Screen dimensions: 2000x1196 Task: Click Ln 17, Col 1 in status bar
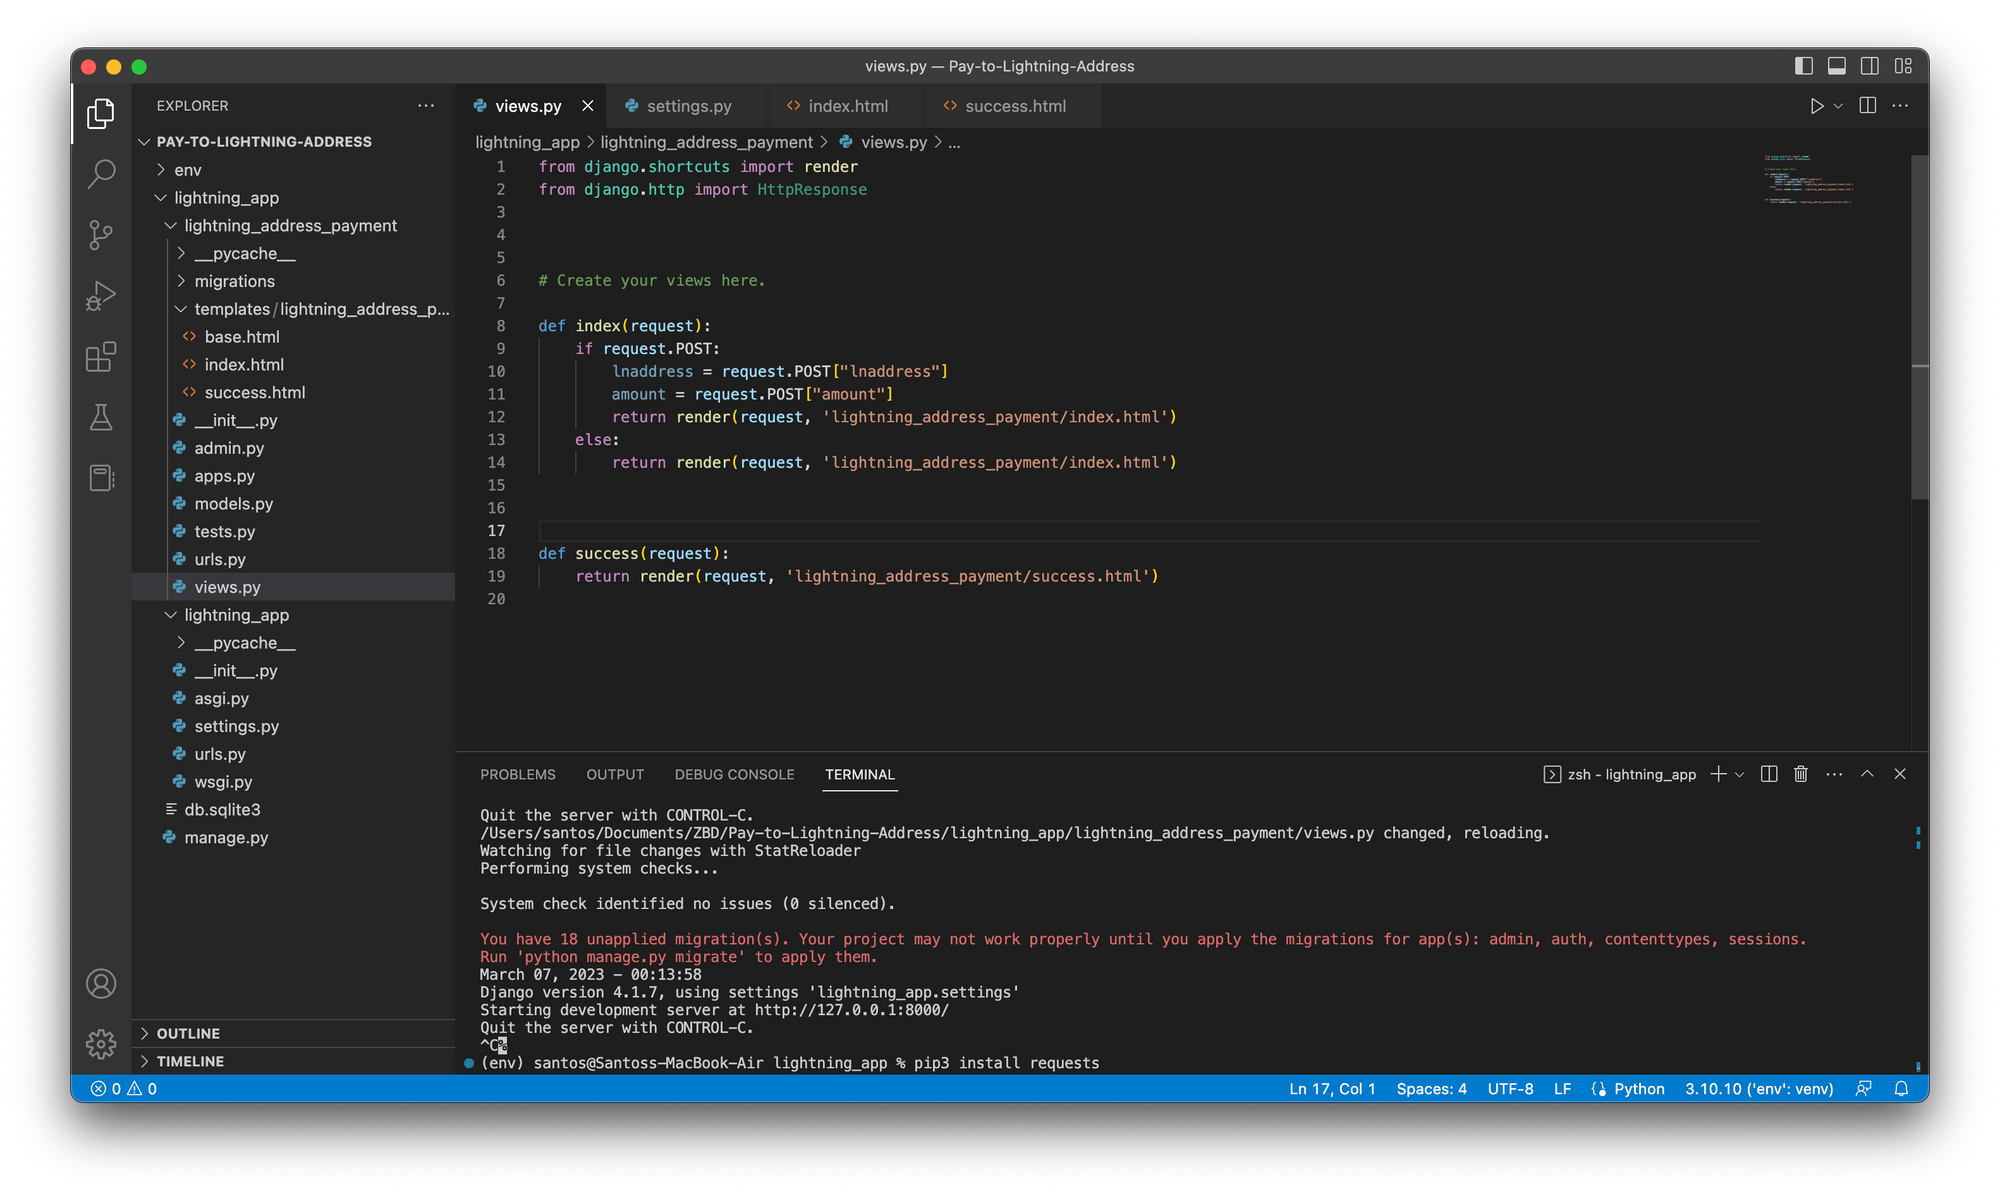1332,1089
